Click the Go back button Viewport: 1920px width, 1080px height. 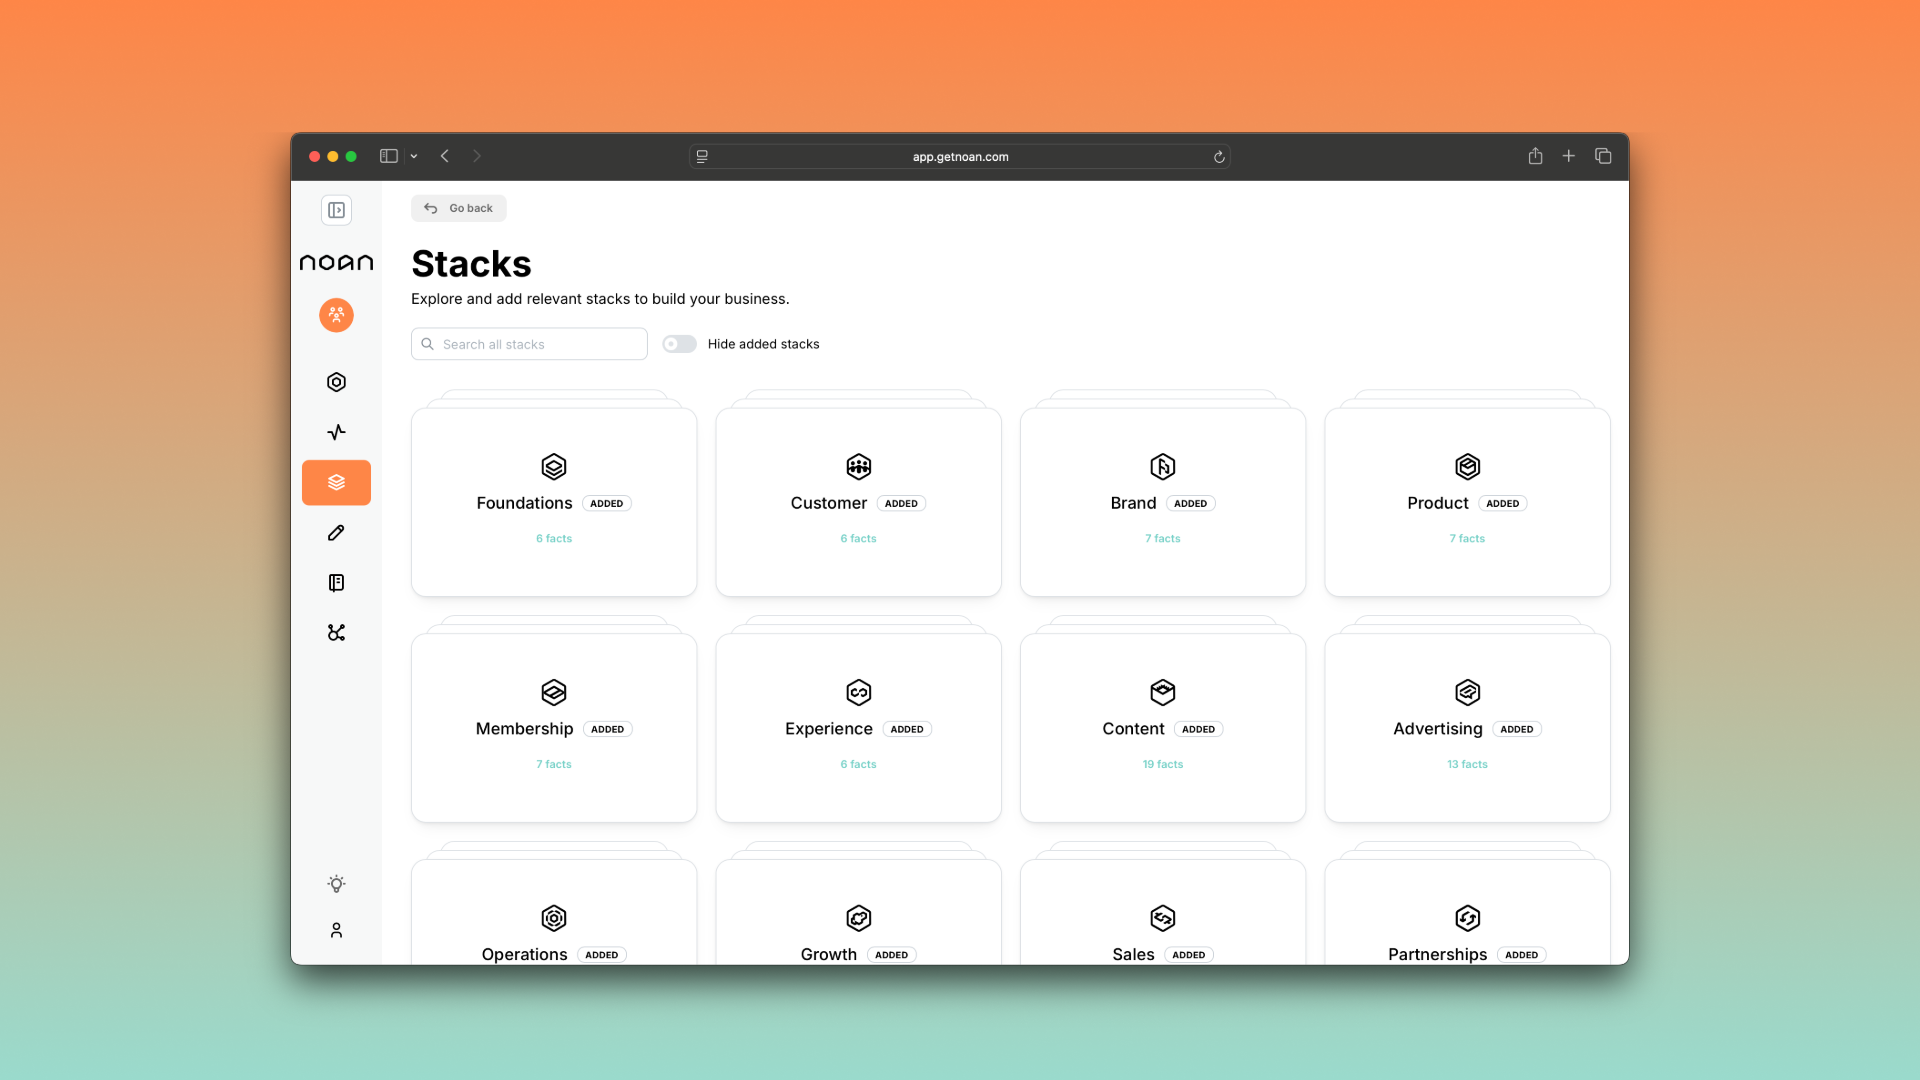tap(459, 208)
